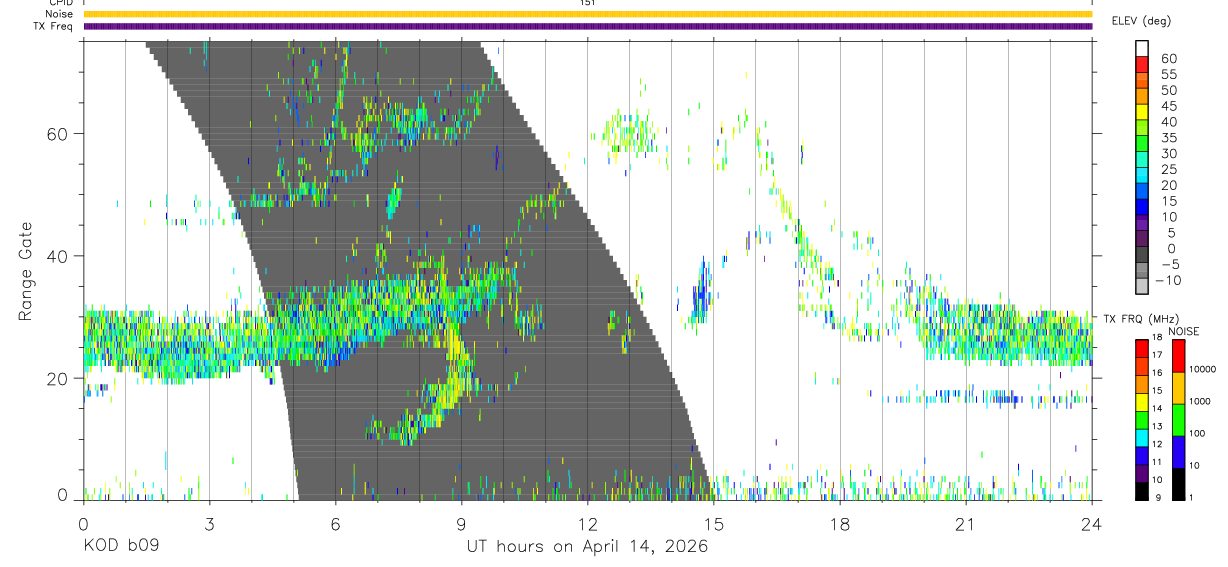Click the ELEV colorbar value '45'
Viewport: 1228px width, 567px height.
(1170, 106)
